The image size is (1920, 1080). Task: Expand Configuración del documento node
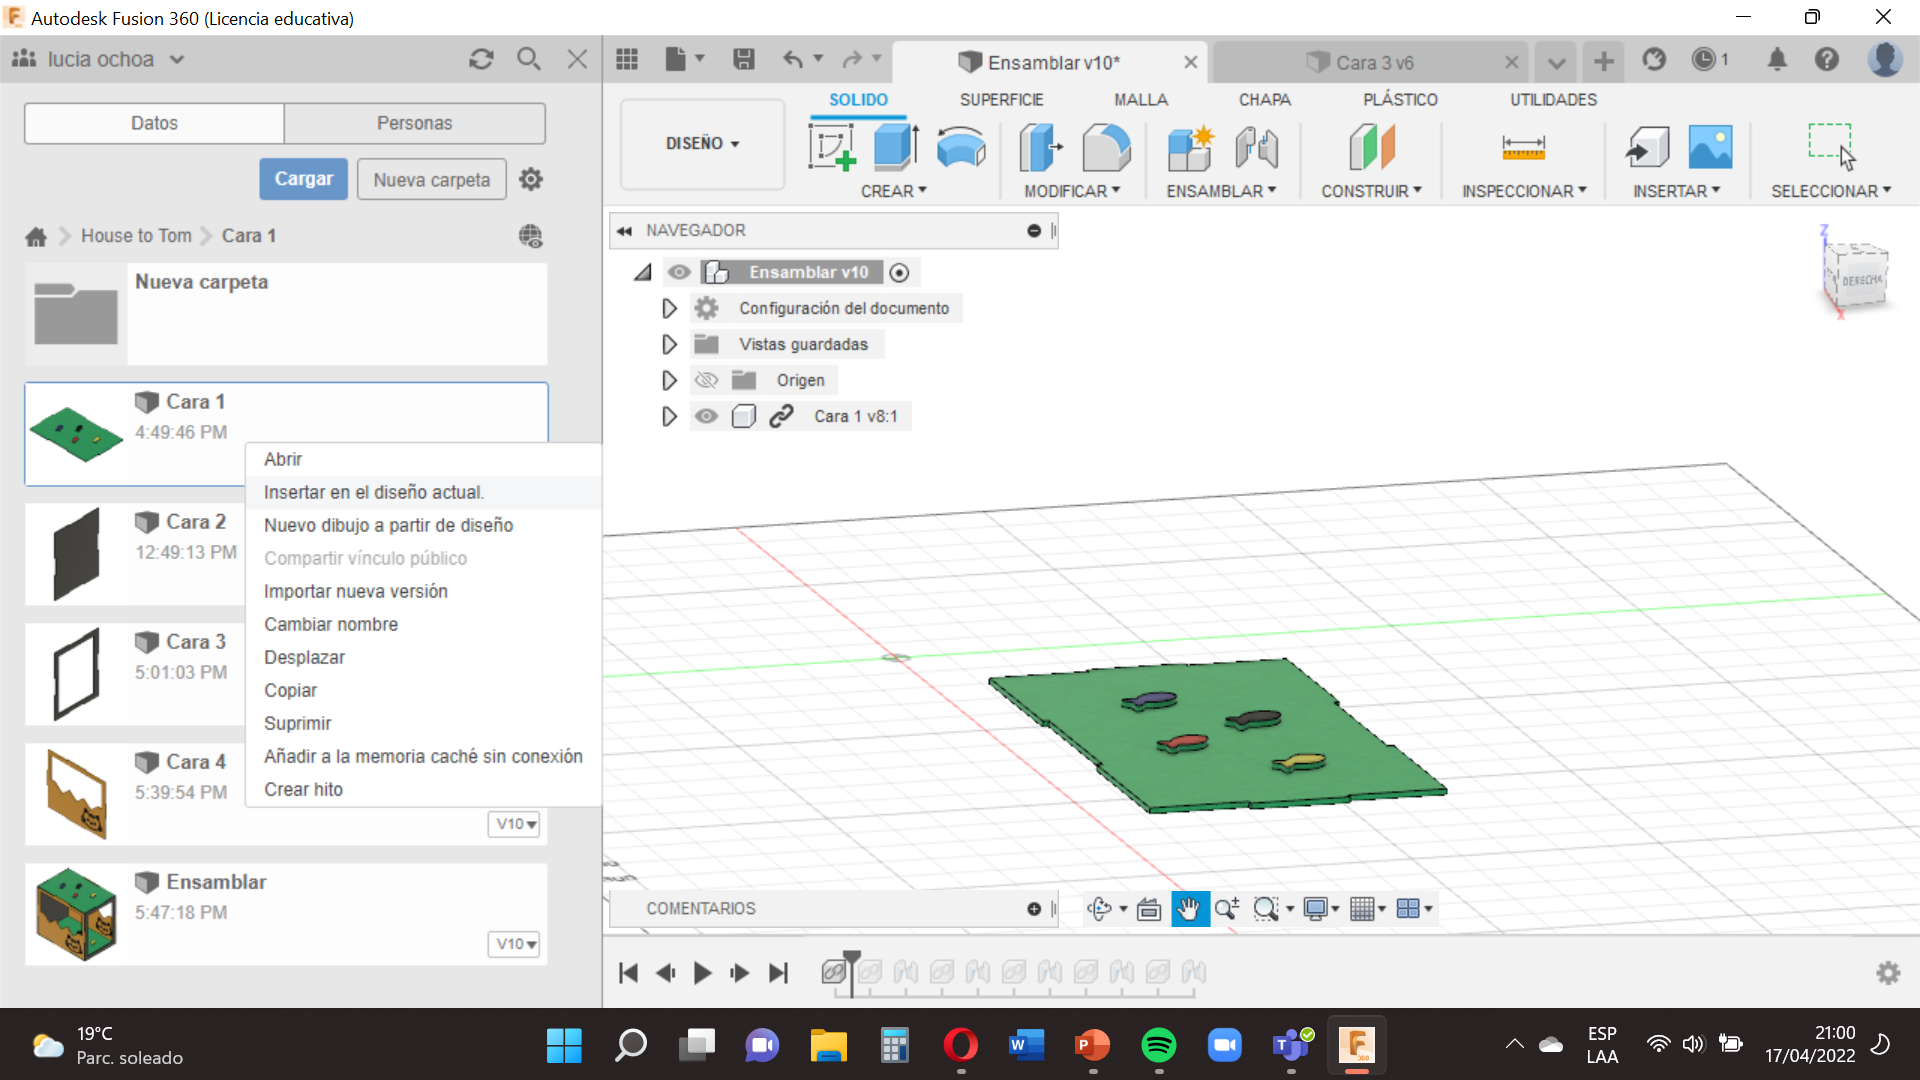tap(669, 308)
